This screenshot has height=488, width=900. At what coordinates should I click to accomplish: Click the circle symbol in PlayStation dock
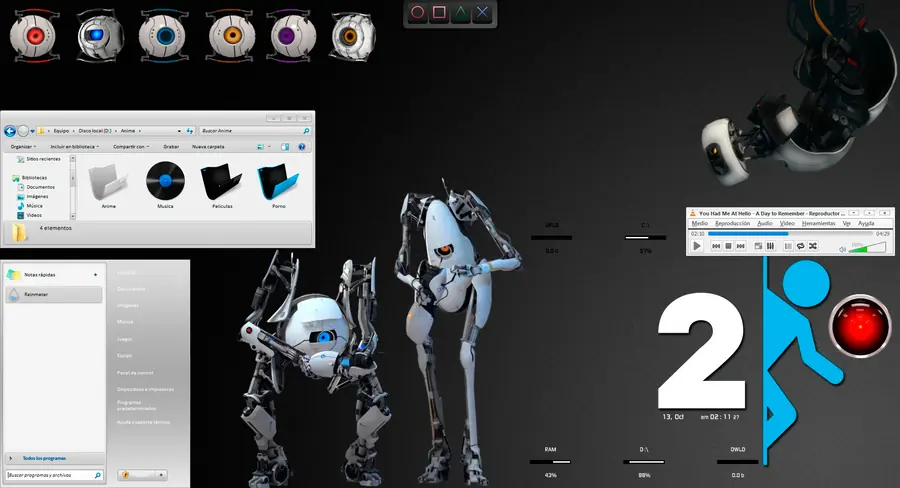click(x=418, y=13)
